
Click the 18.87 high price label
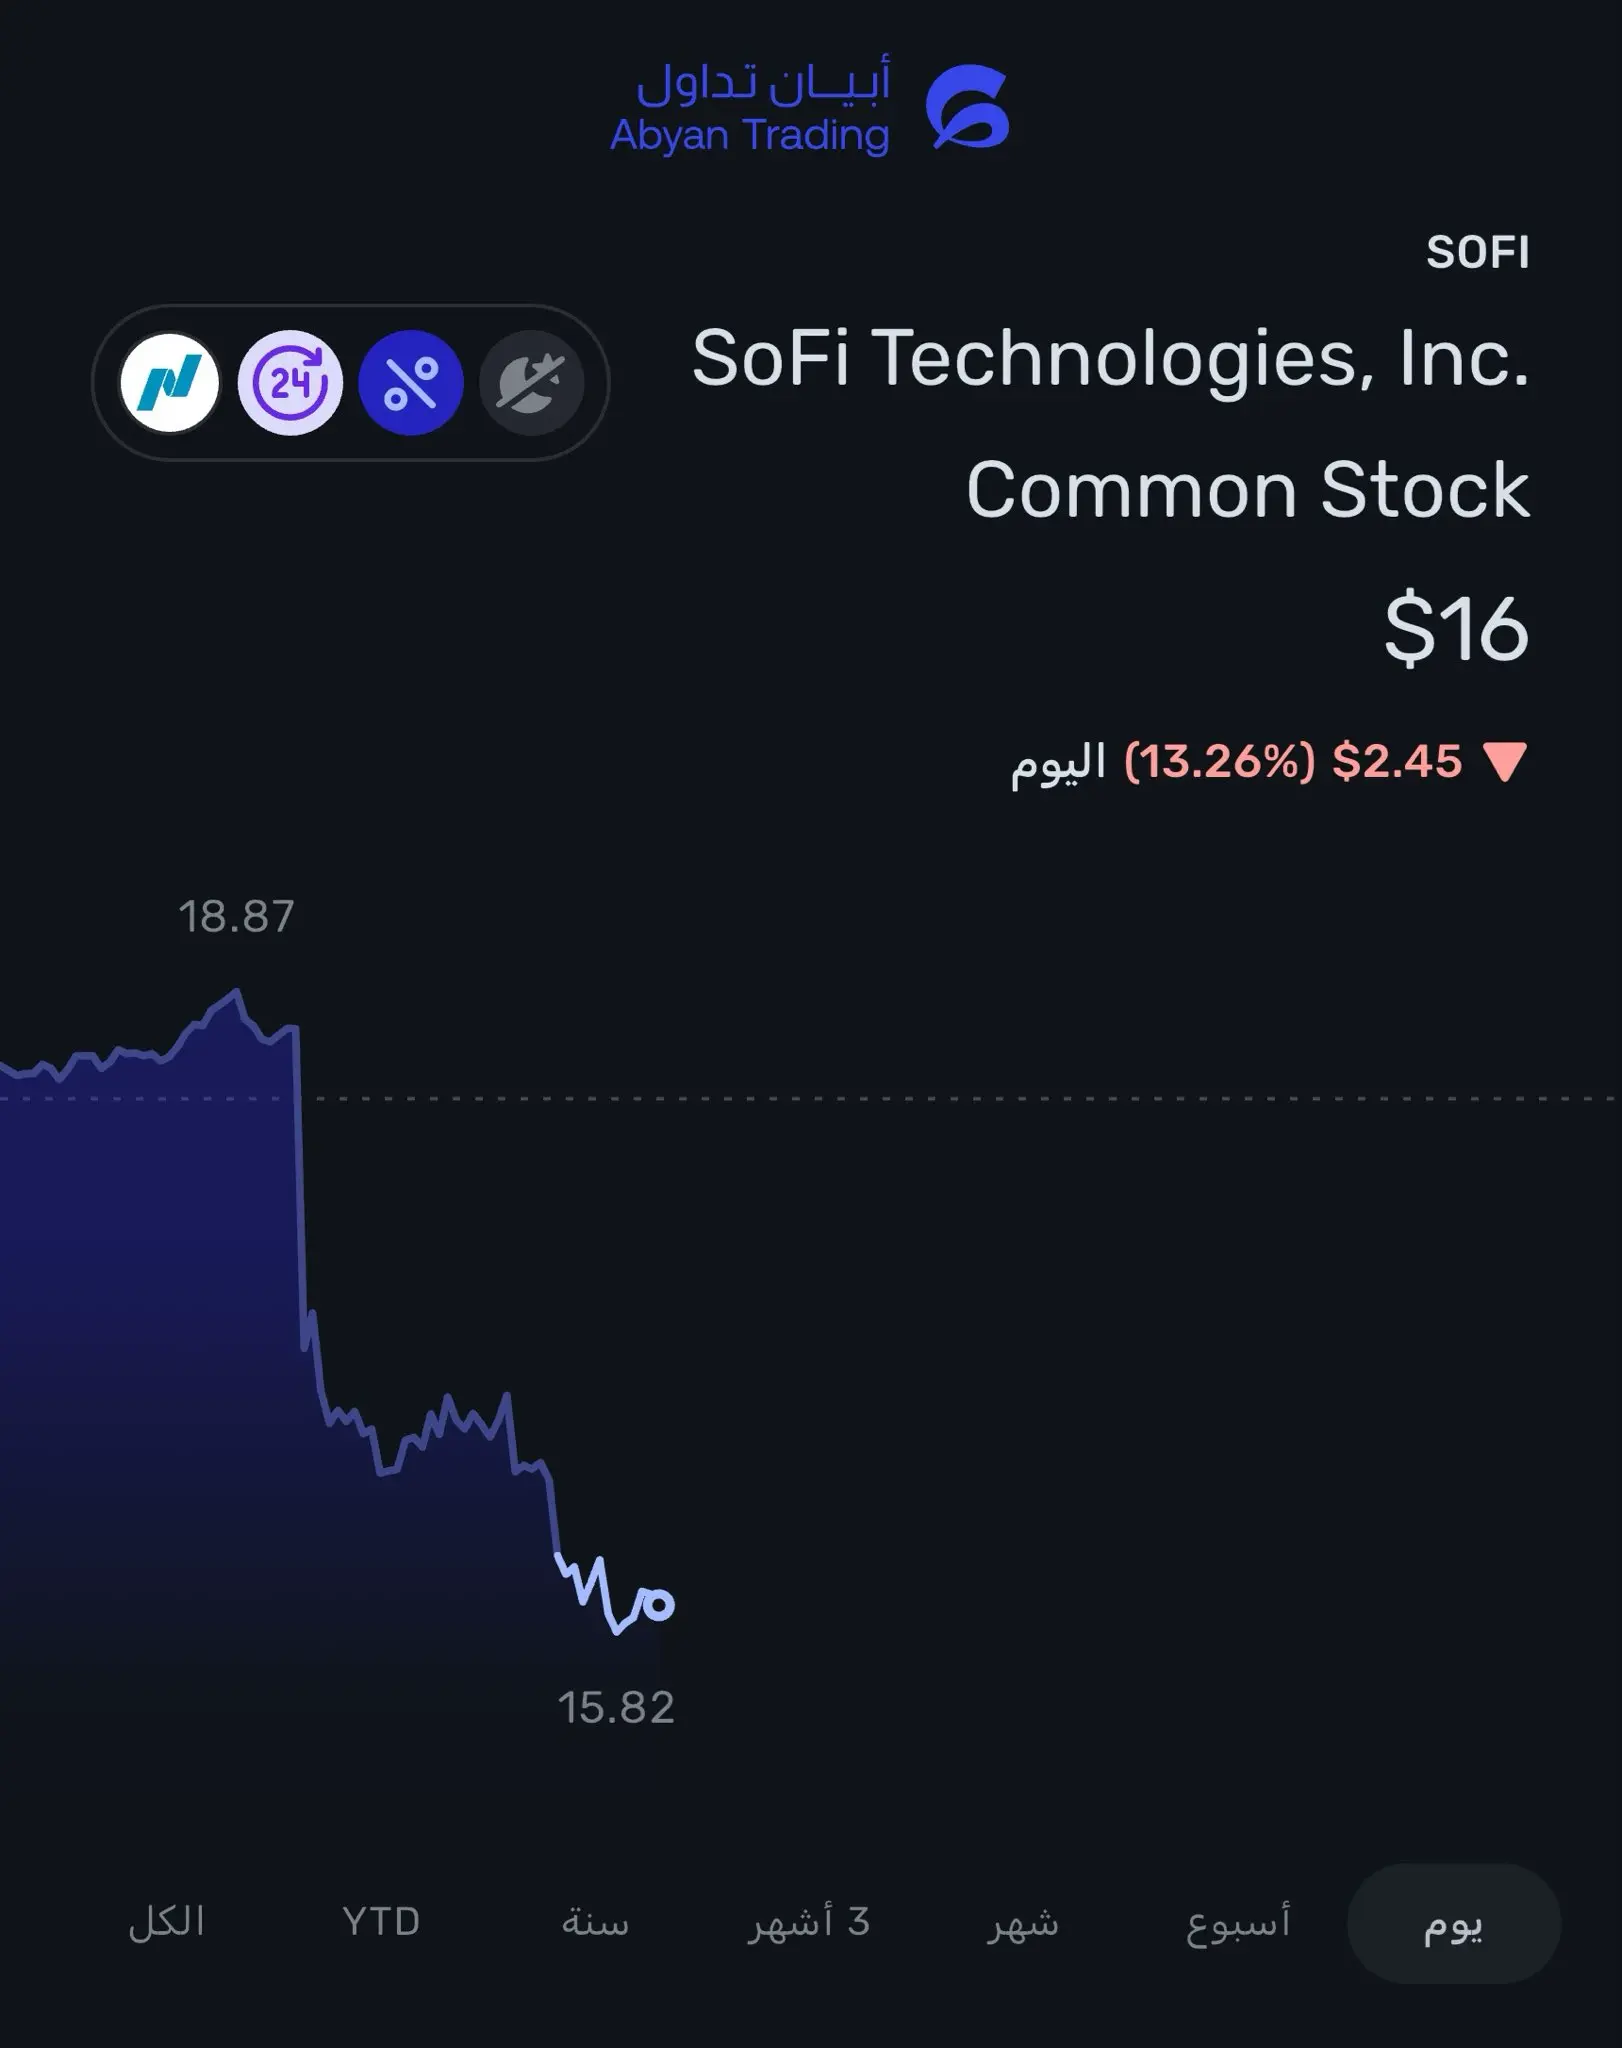(x=236, y=916)
